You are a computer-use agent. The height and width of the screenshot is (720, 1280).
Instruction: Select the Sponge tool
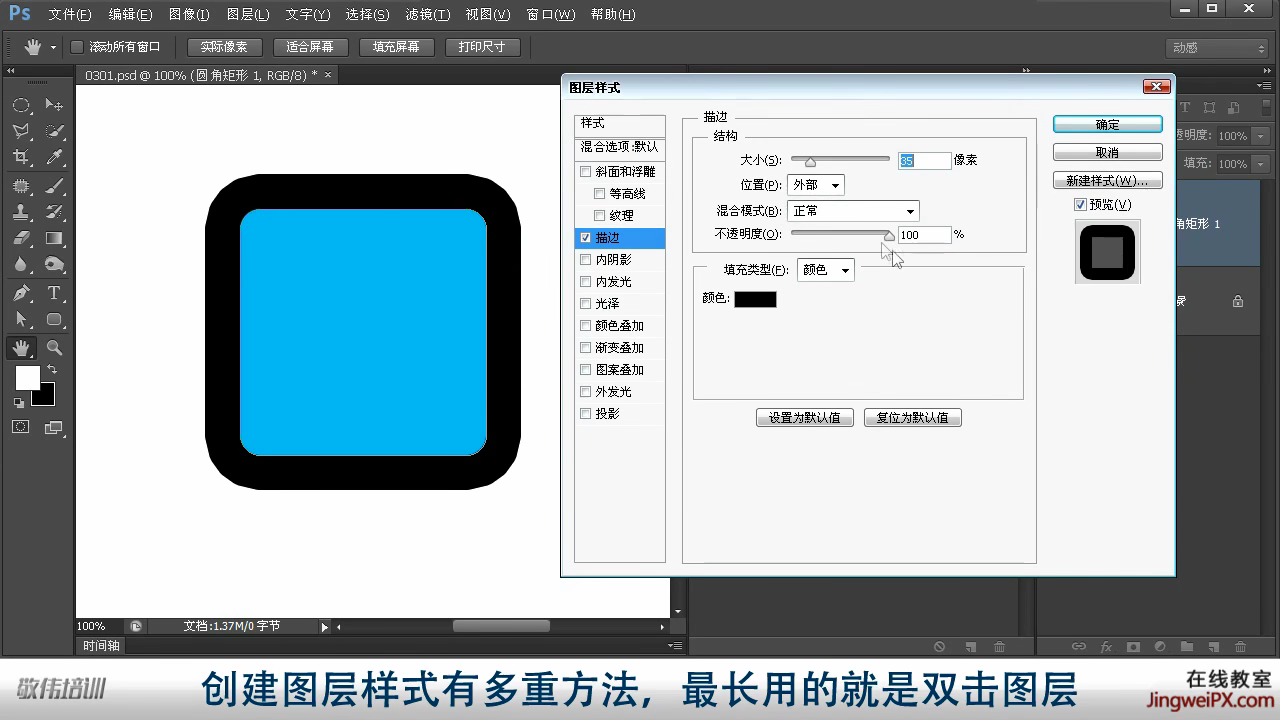(55, 264)
